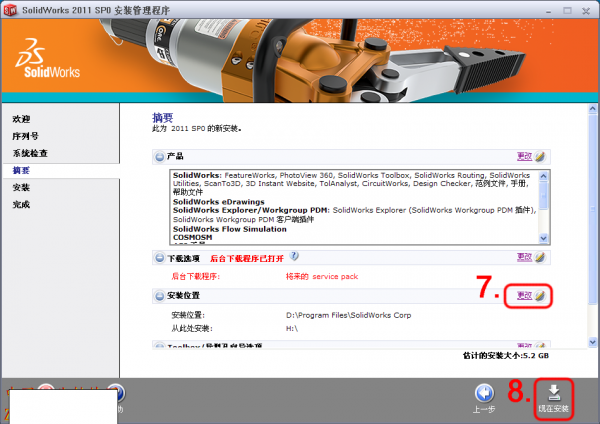
Task: Close the installation manager window
Action: 586,11
